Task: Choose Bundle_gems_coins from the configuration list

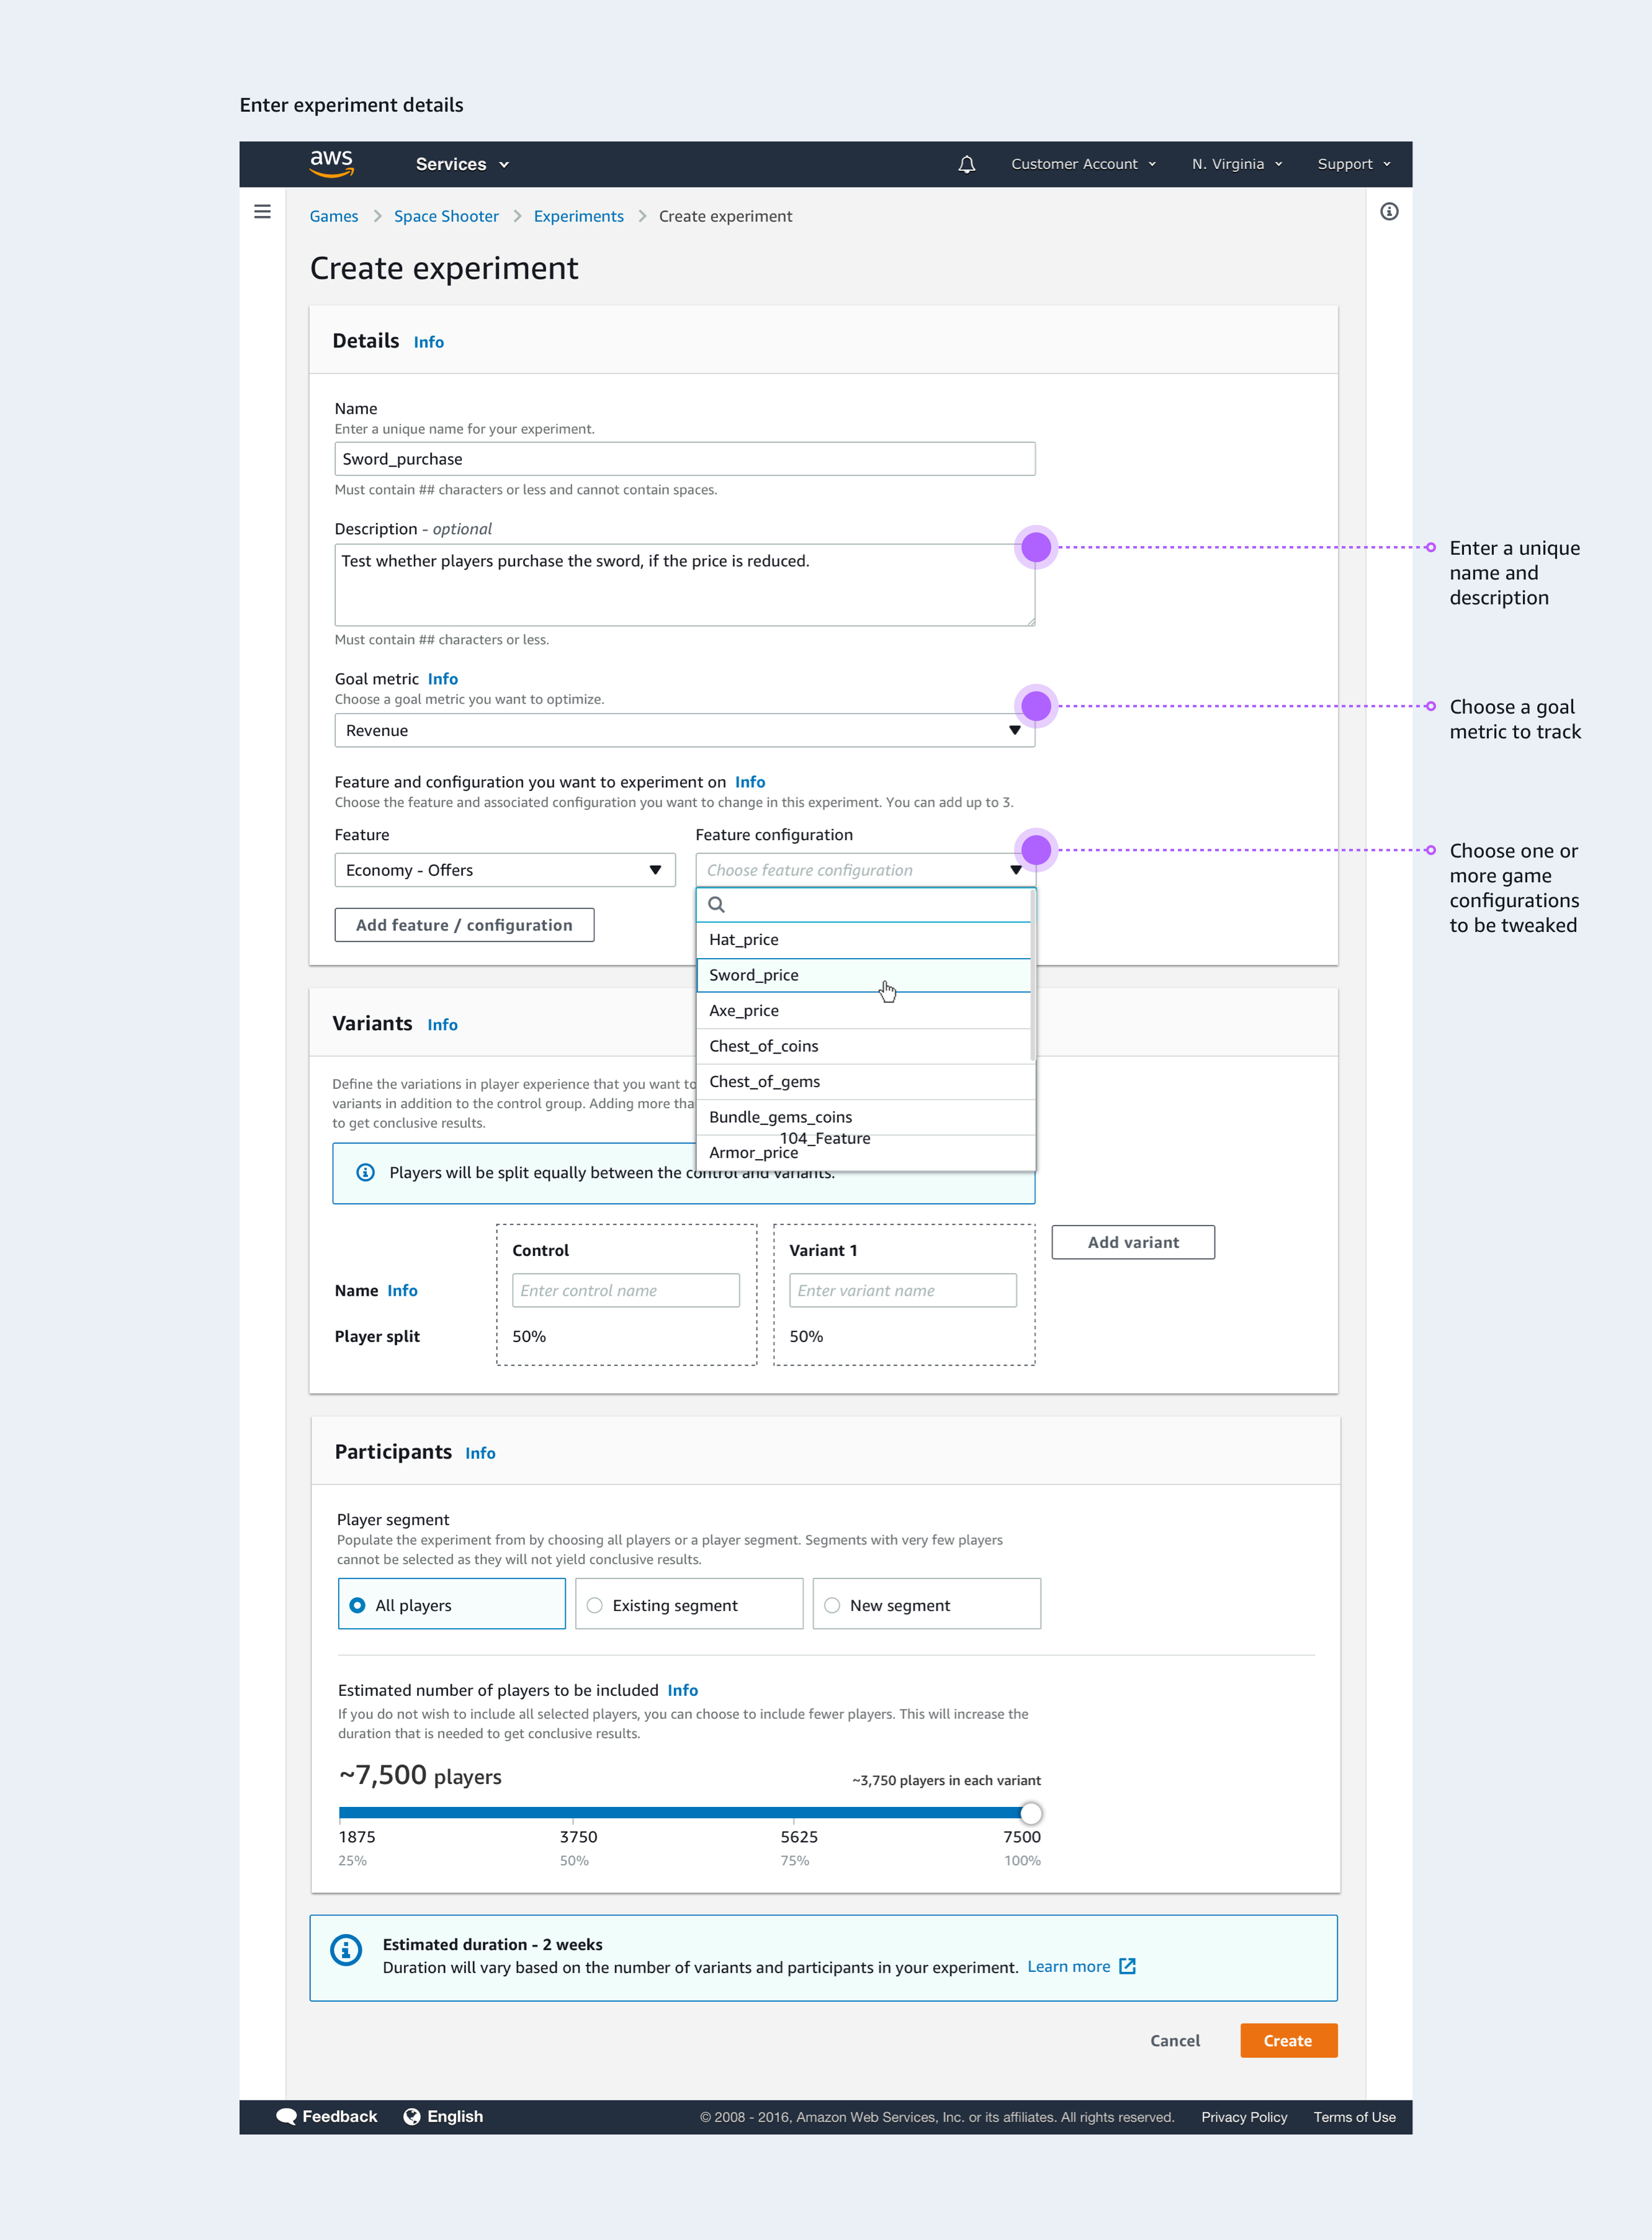Action: point(865,1117)
